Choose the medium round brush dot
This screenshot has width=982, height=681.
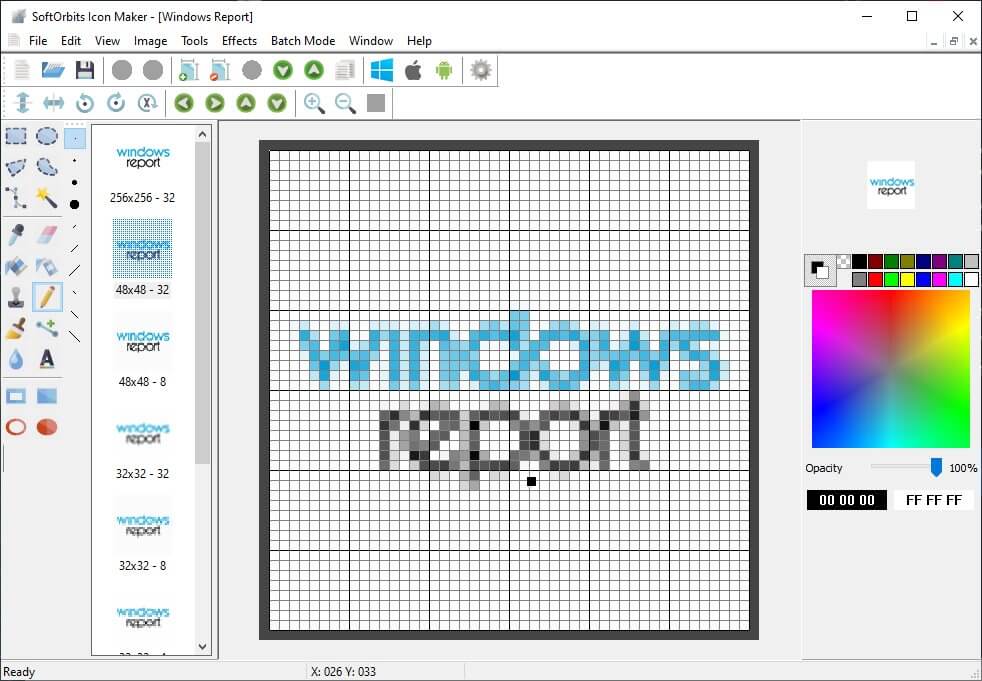[75, 182]
